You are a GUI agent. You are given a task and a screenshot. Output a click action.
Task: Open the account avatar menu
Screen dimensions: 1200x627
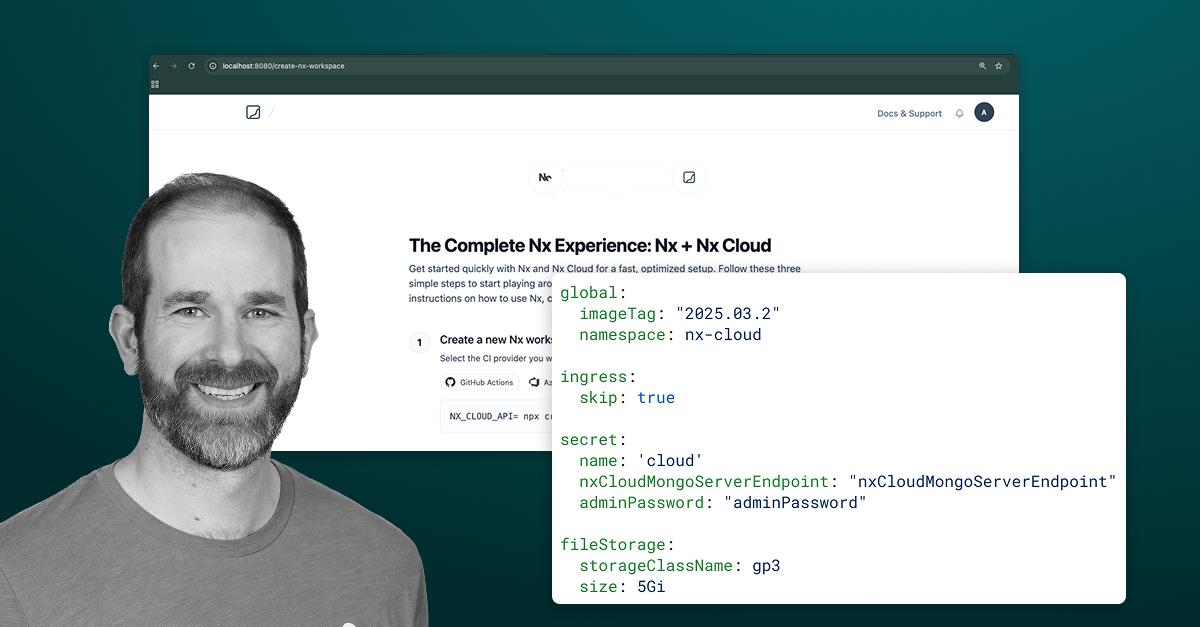[x=983, y=112]
